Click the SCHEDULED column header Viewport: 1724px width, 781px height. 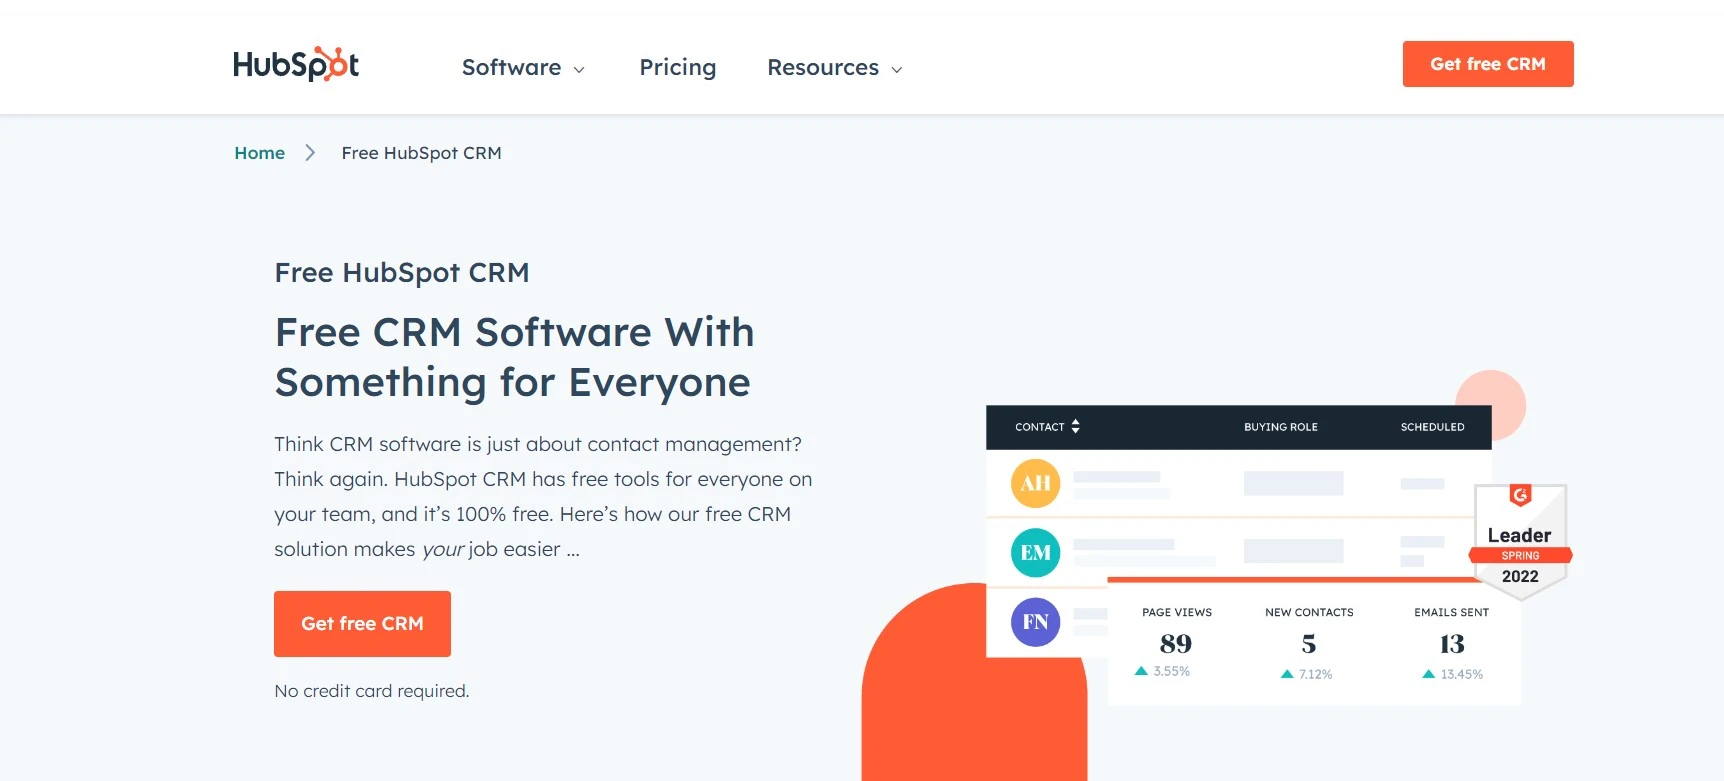(1432, 427)
